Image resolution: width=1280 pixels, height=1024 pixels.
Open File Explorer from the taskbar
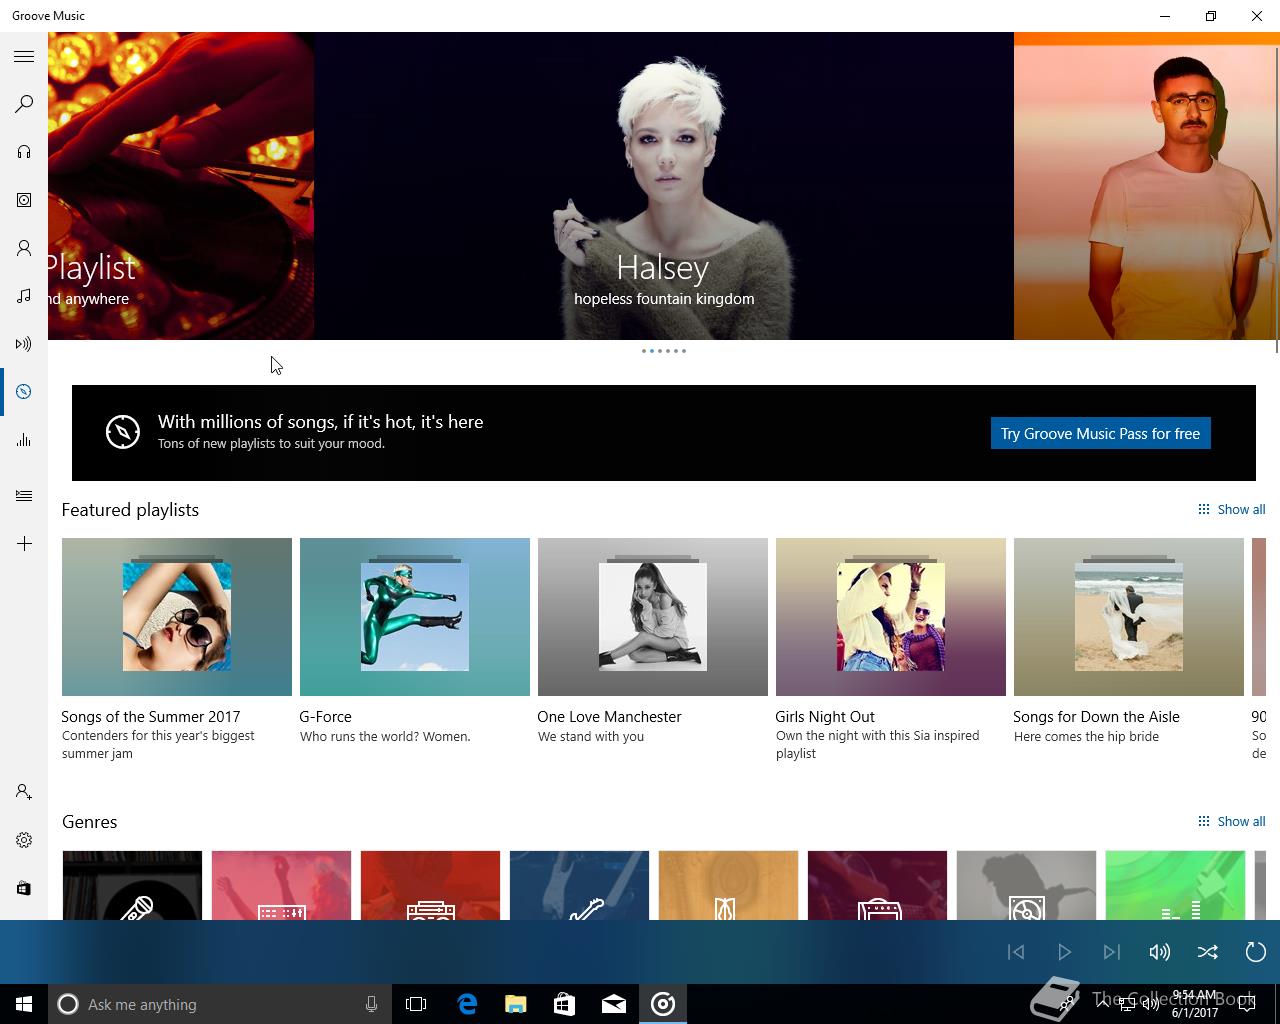[516, 1004]
